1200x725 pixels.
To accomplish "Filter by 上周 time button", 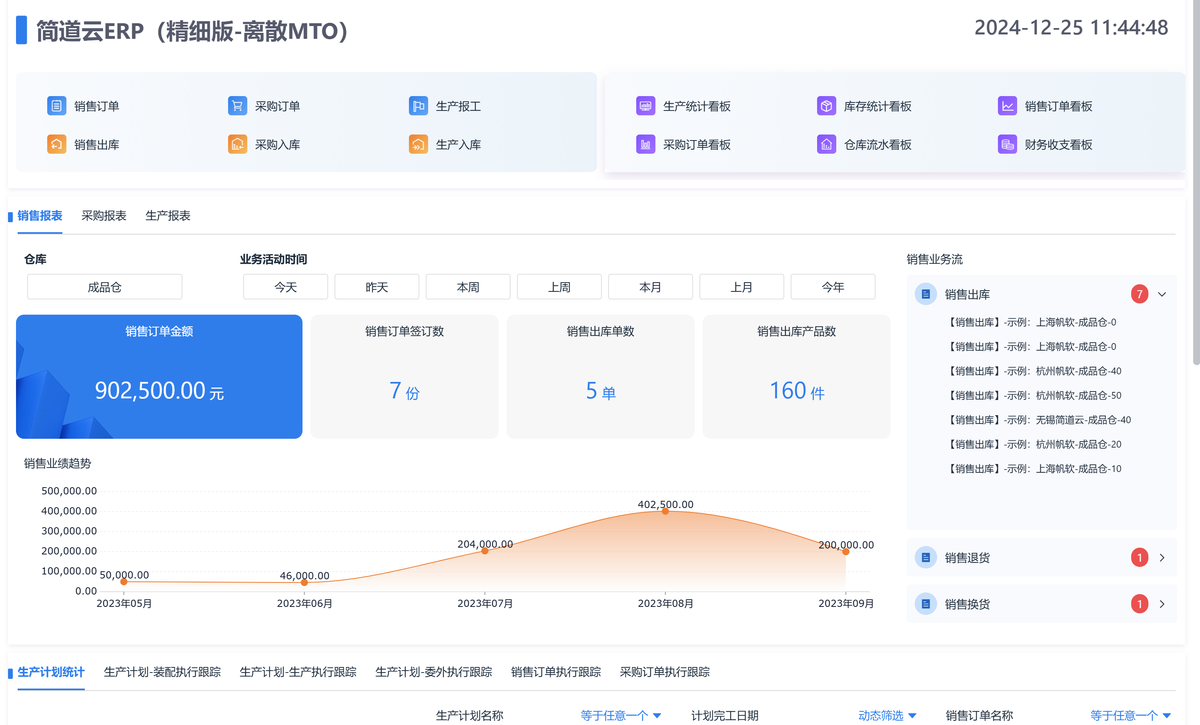I will (x=559, y=287).
